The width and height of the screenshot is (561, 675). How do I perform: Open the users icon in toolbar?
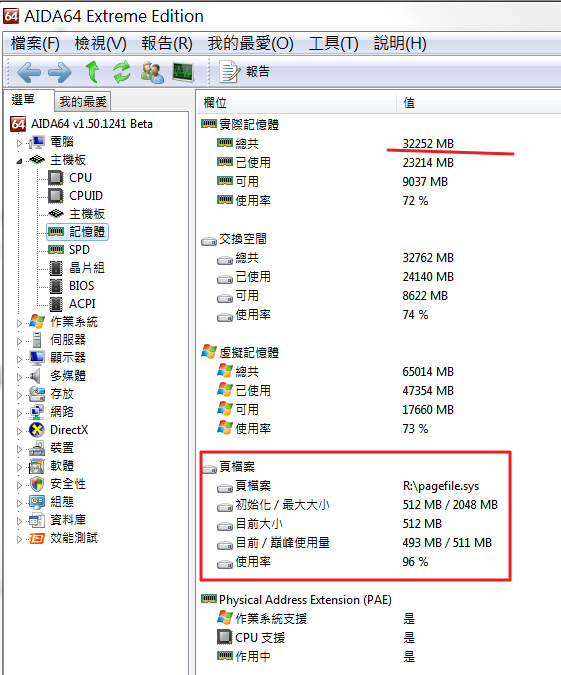[x=152, y=72]
